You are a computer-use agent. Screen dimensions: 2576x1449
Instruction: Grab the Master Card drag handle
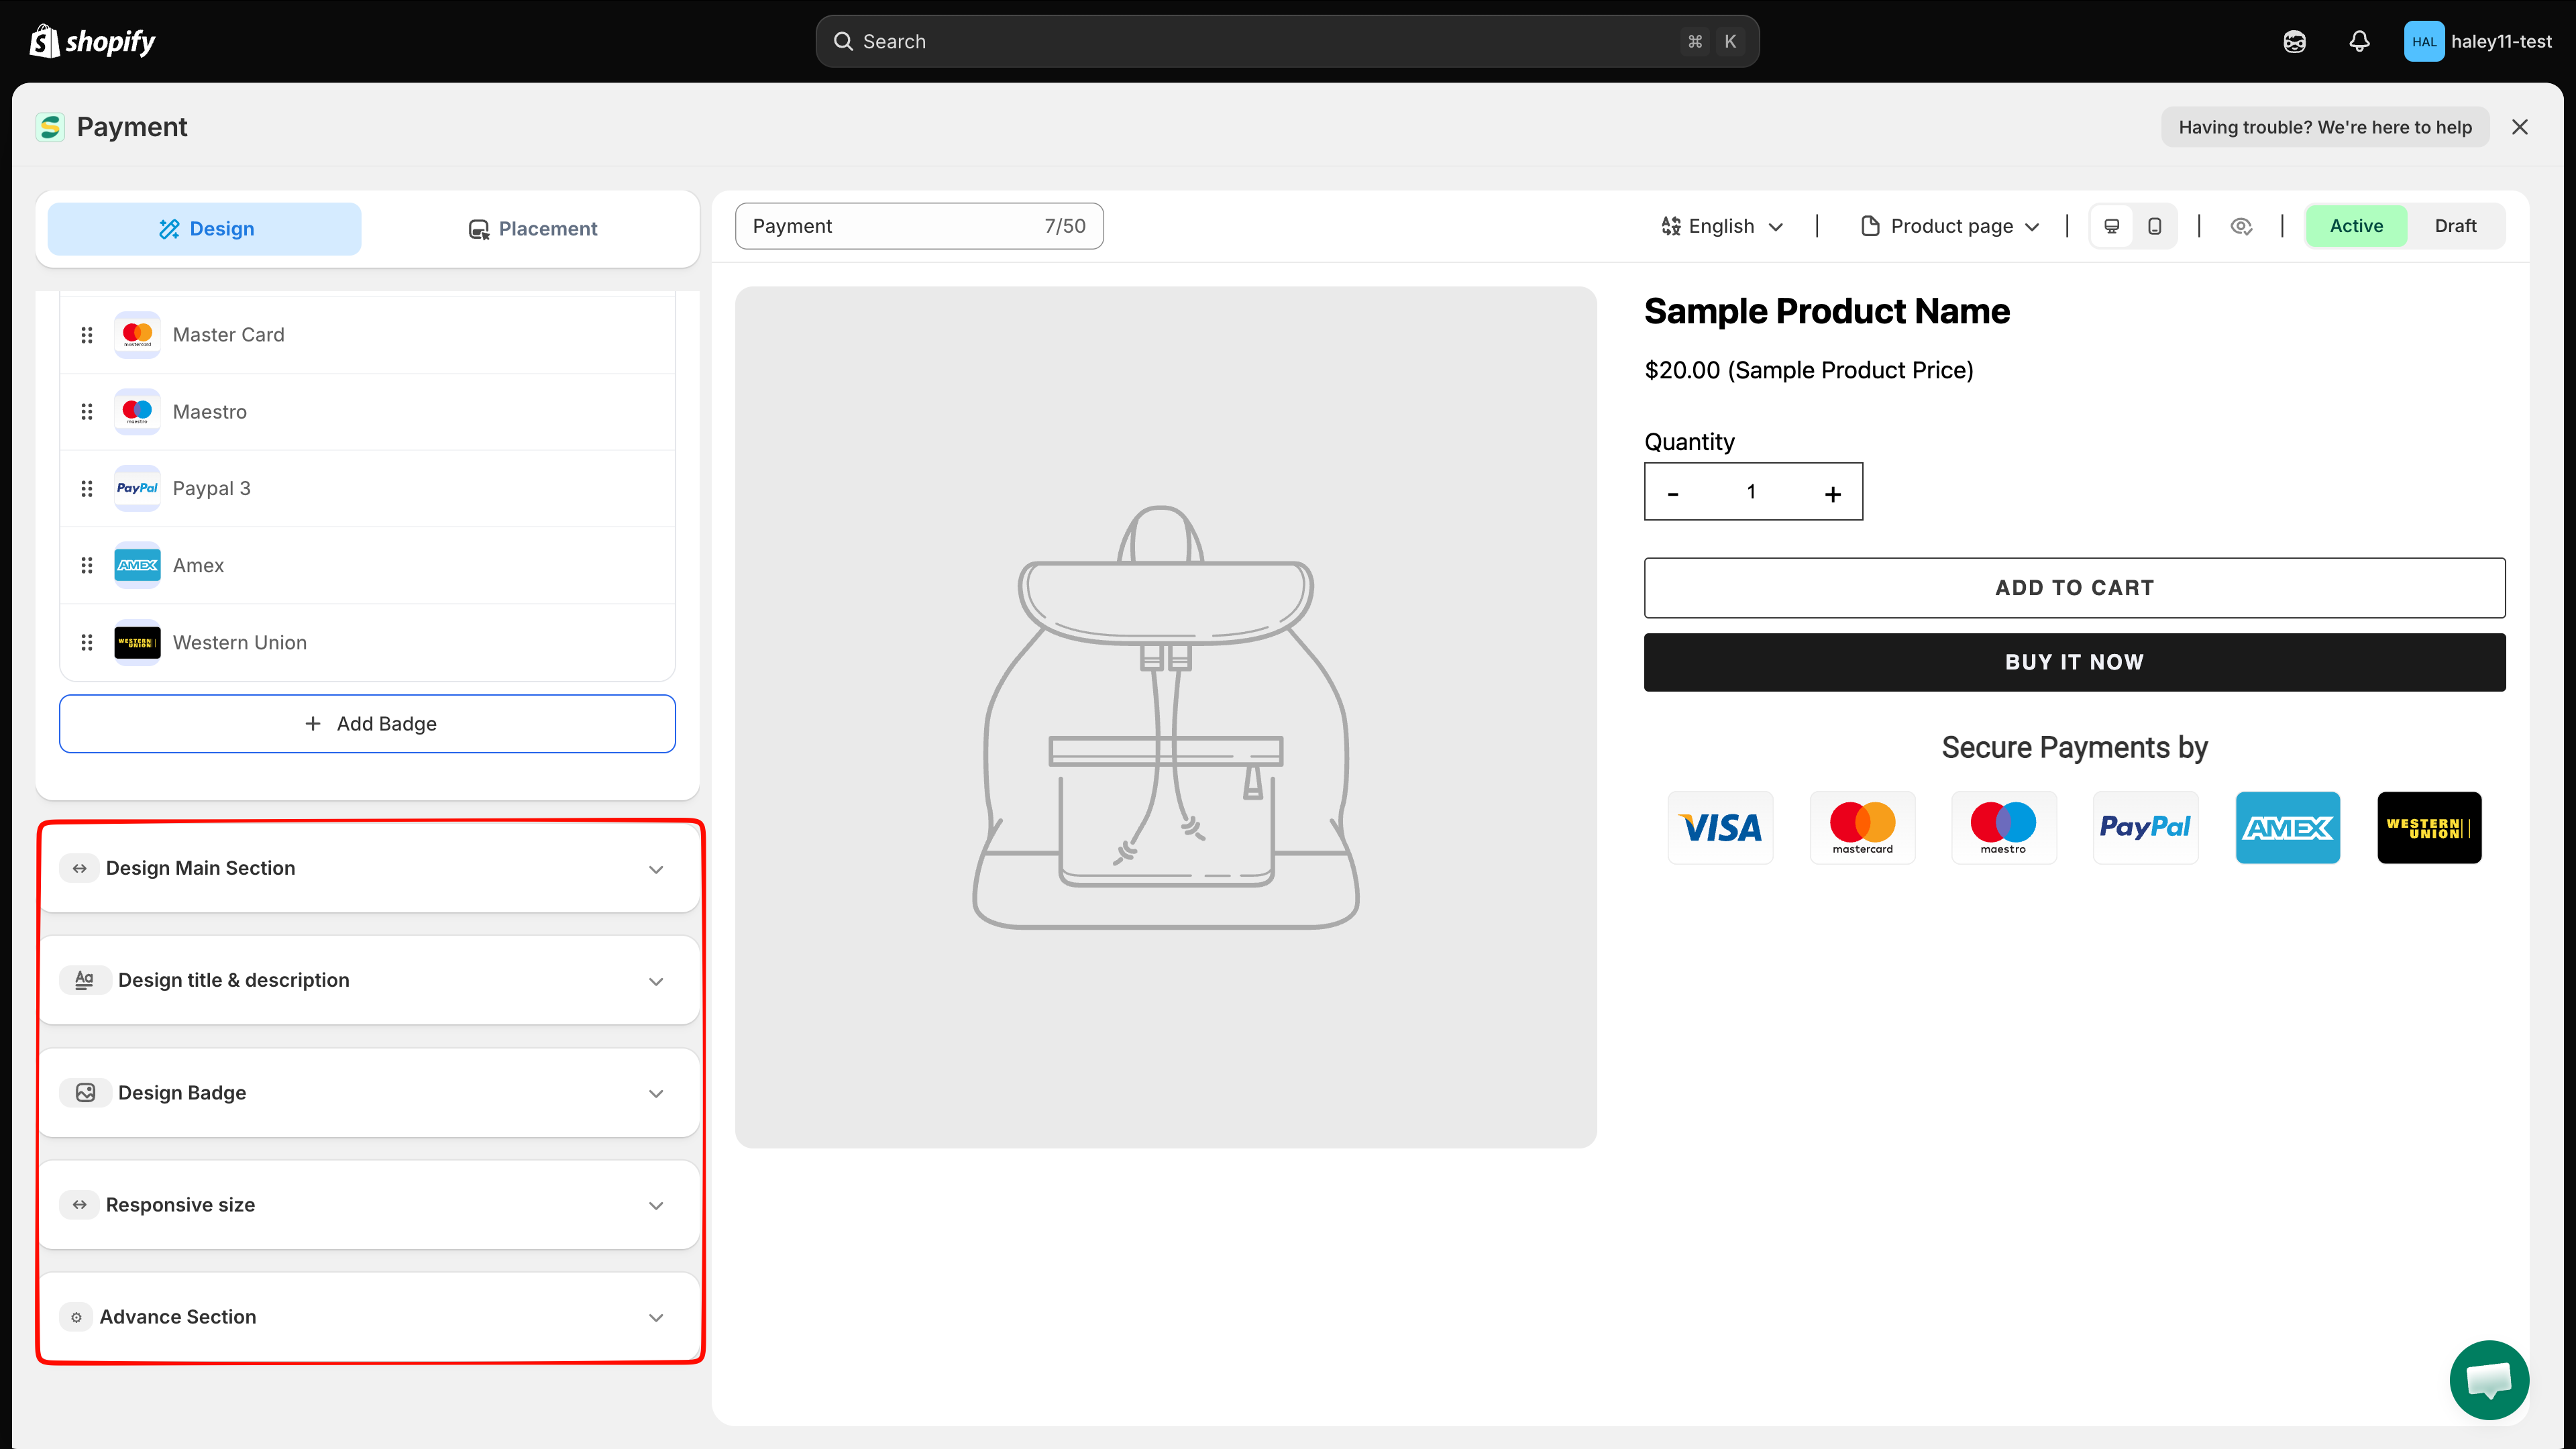click(x=87, y=335)
